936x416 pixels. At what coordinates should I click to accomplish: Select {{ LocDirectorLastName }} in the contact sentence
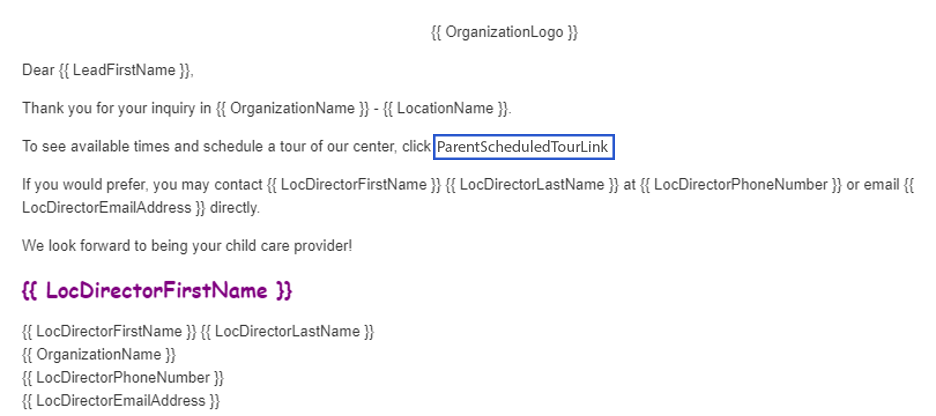tap(532, 185)
